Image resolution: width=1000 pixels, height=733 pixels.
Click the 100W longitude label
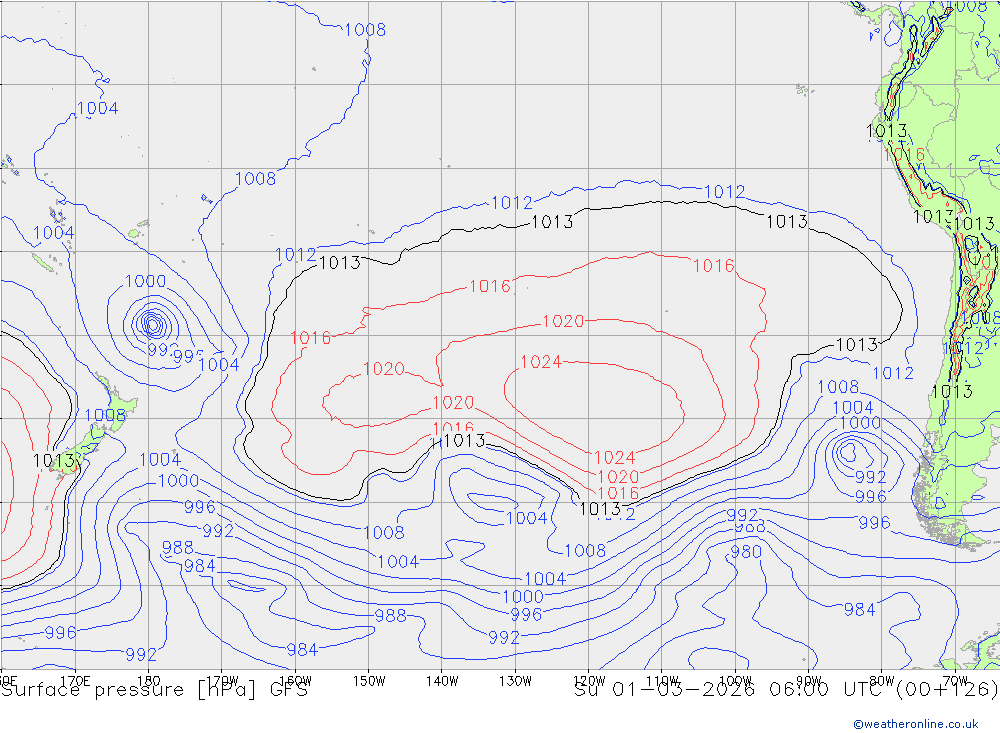(735, 681)
